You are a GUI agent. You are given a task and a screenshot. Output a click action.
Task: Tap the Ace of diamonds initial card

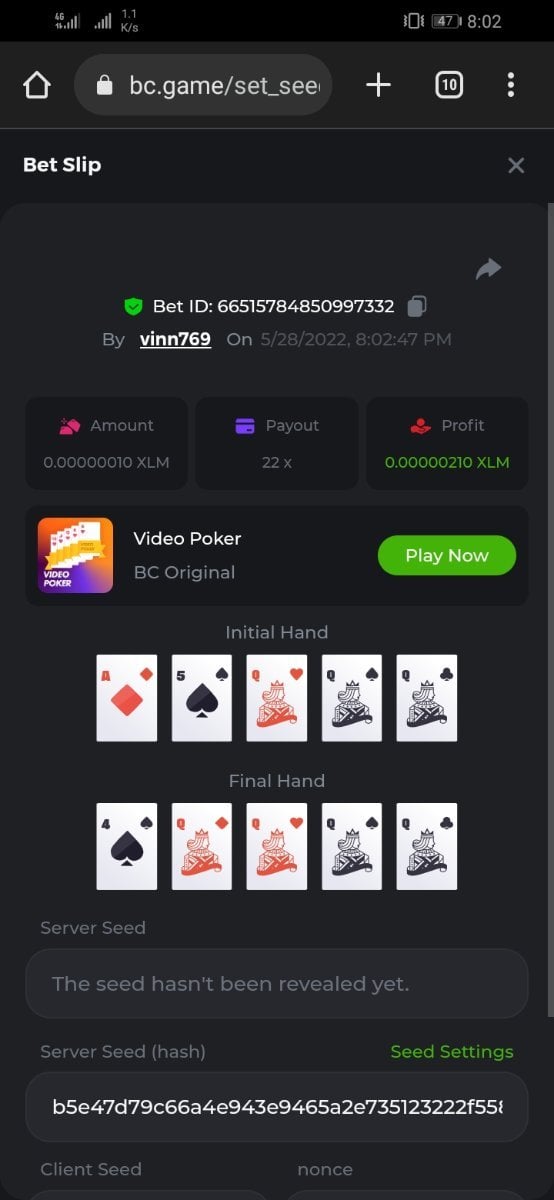127,698
